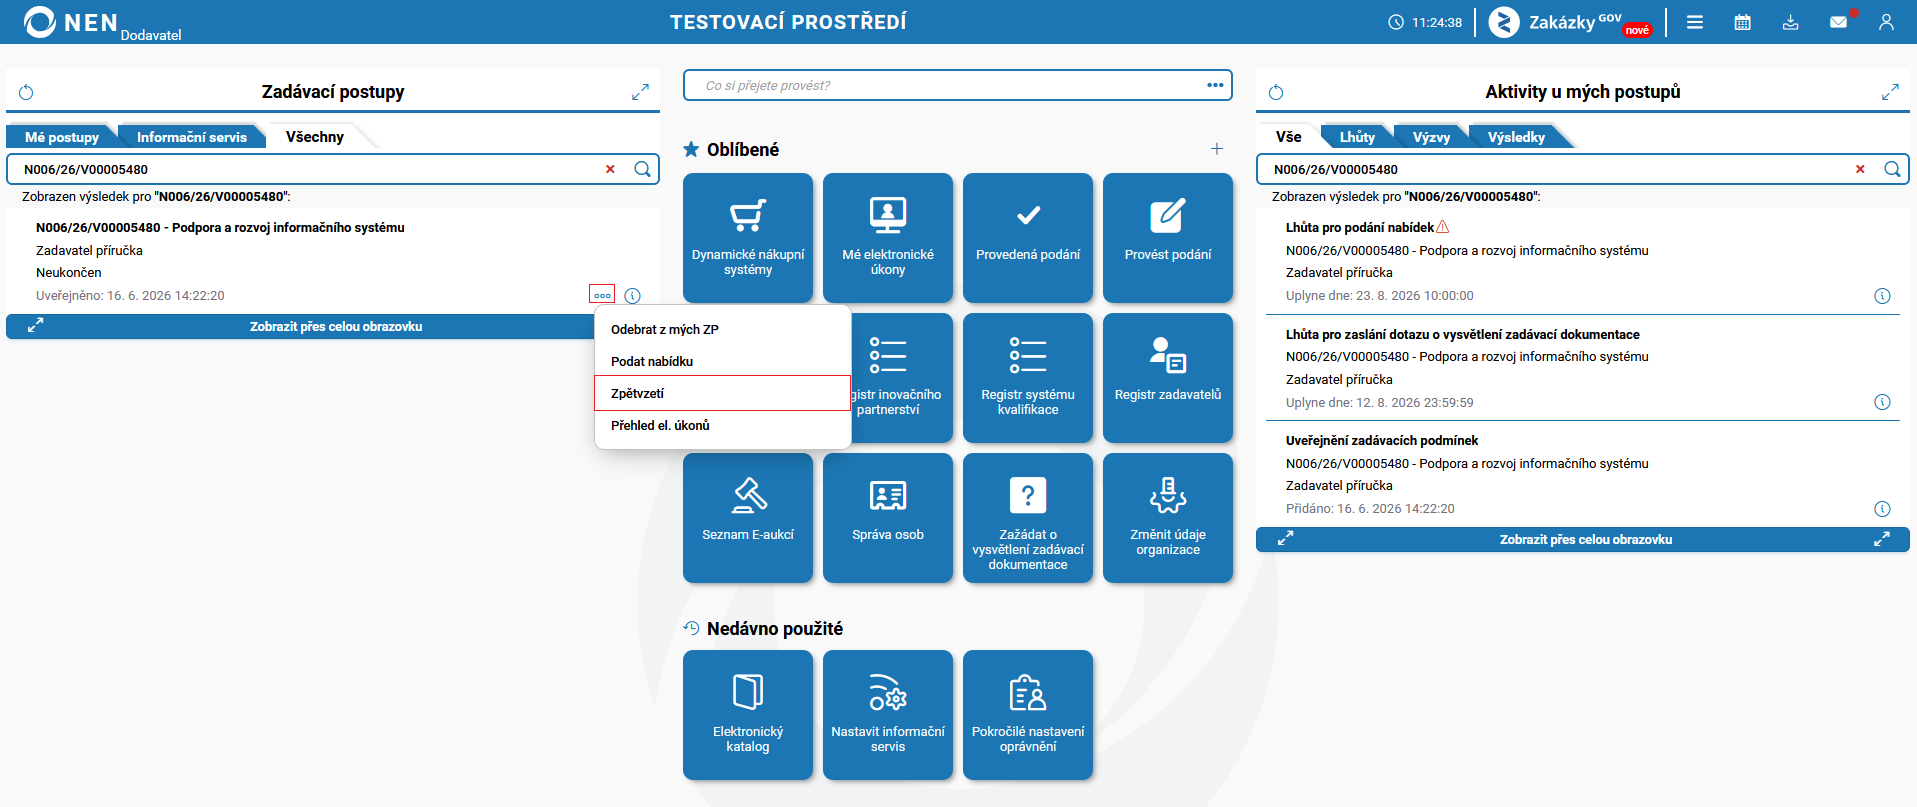Run search in Zadávací postupy panel
This screenshot has height=807, width=1917.
(x=643, y=169)
